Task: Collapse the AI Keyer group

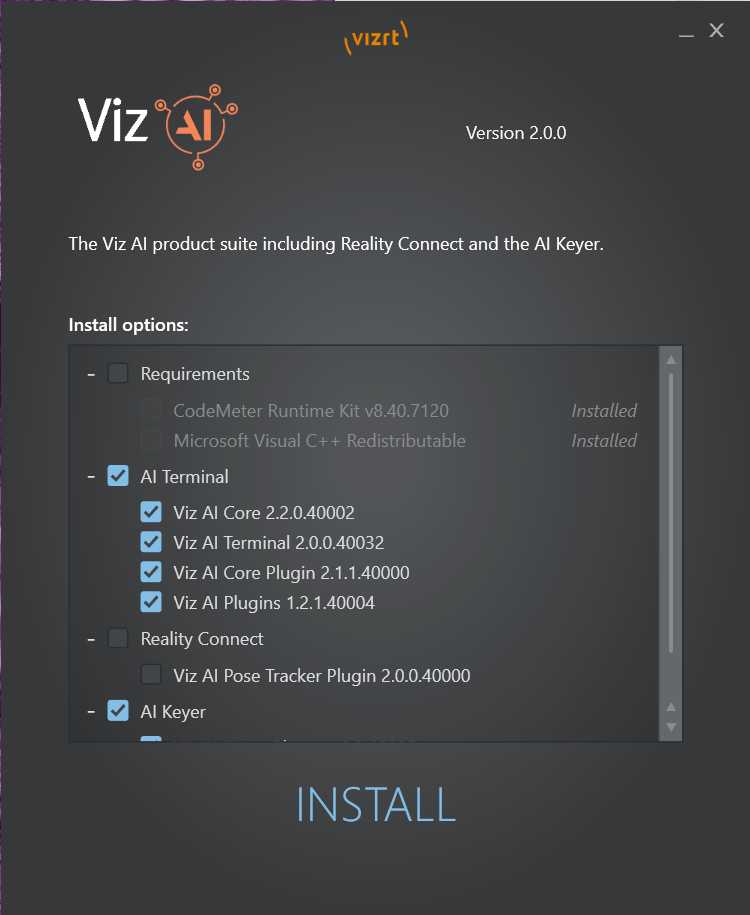Action: [x=91, y=712]
